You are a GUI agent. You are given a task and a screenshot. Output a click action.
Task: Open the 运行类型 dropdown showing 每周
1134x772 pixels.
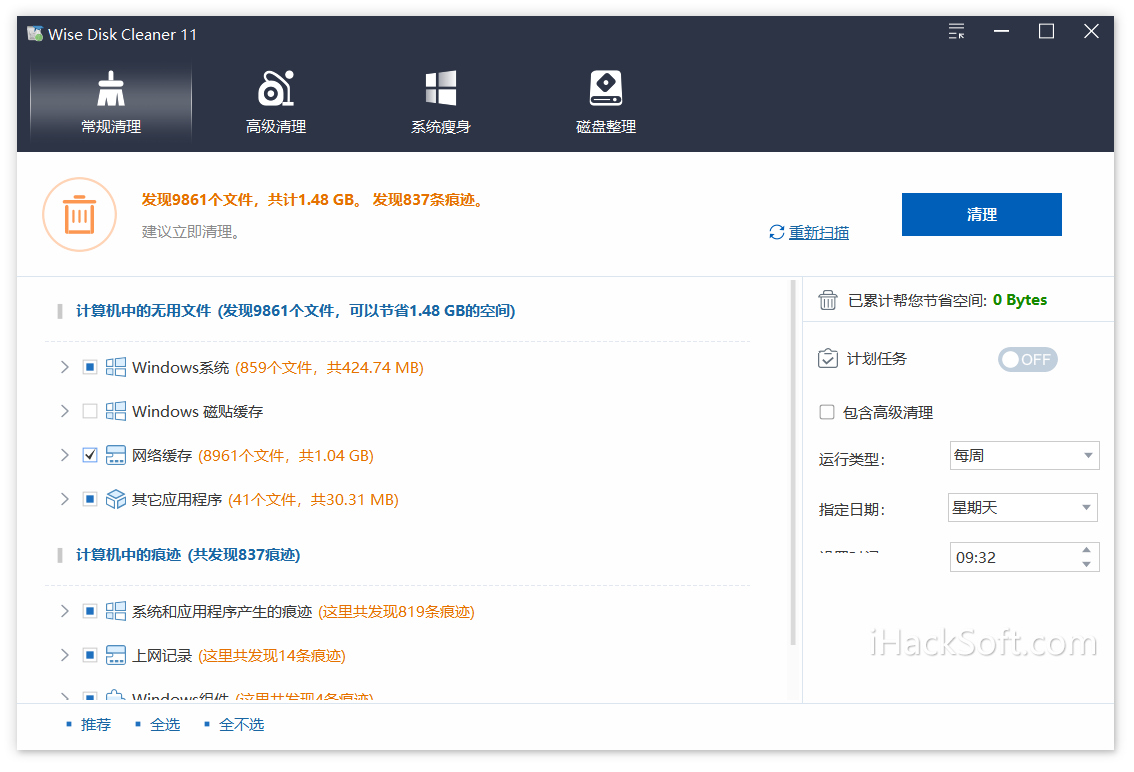pos(1024,456)
